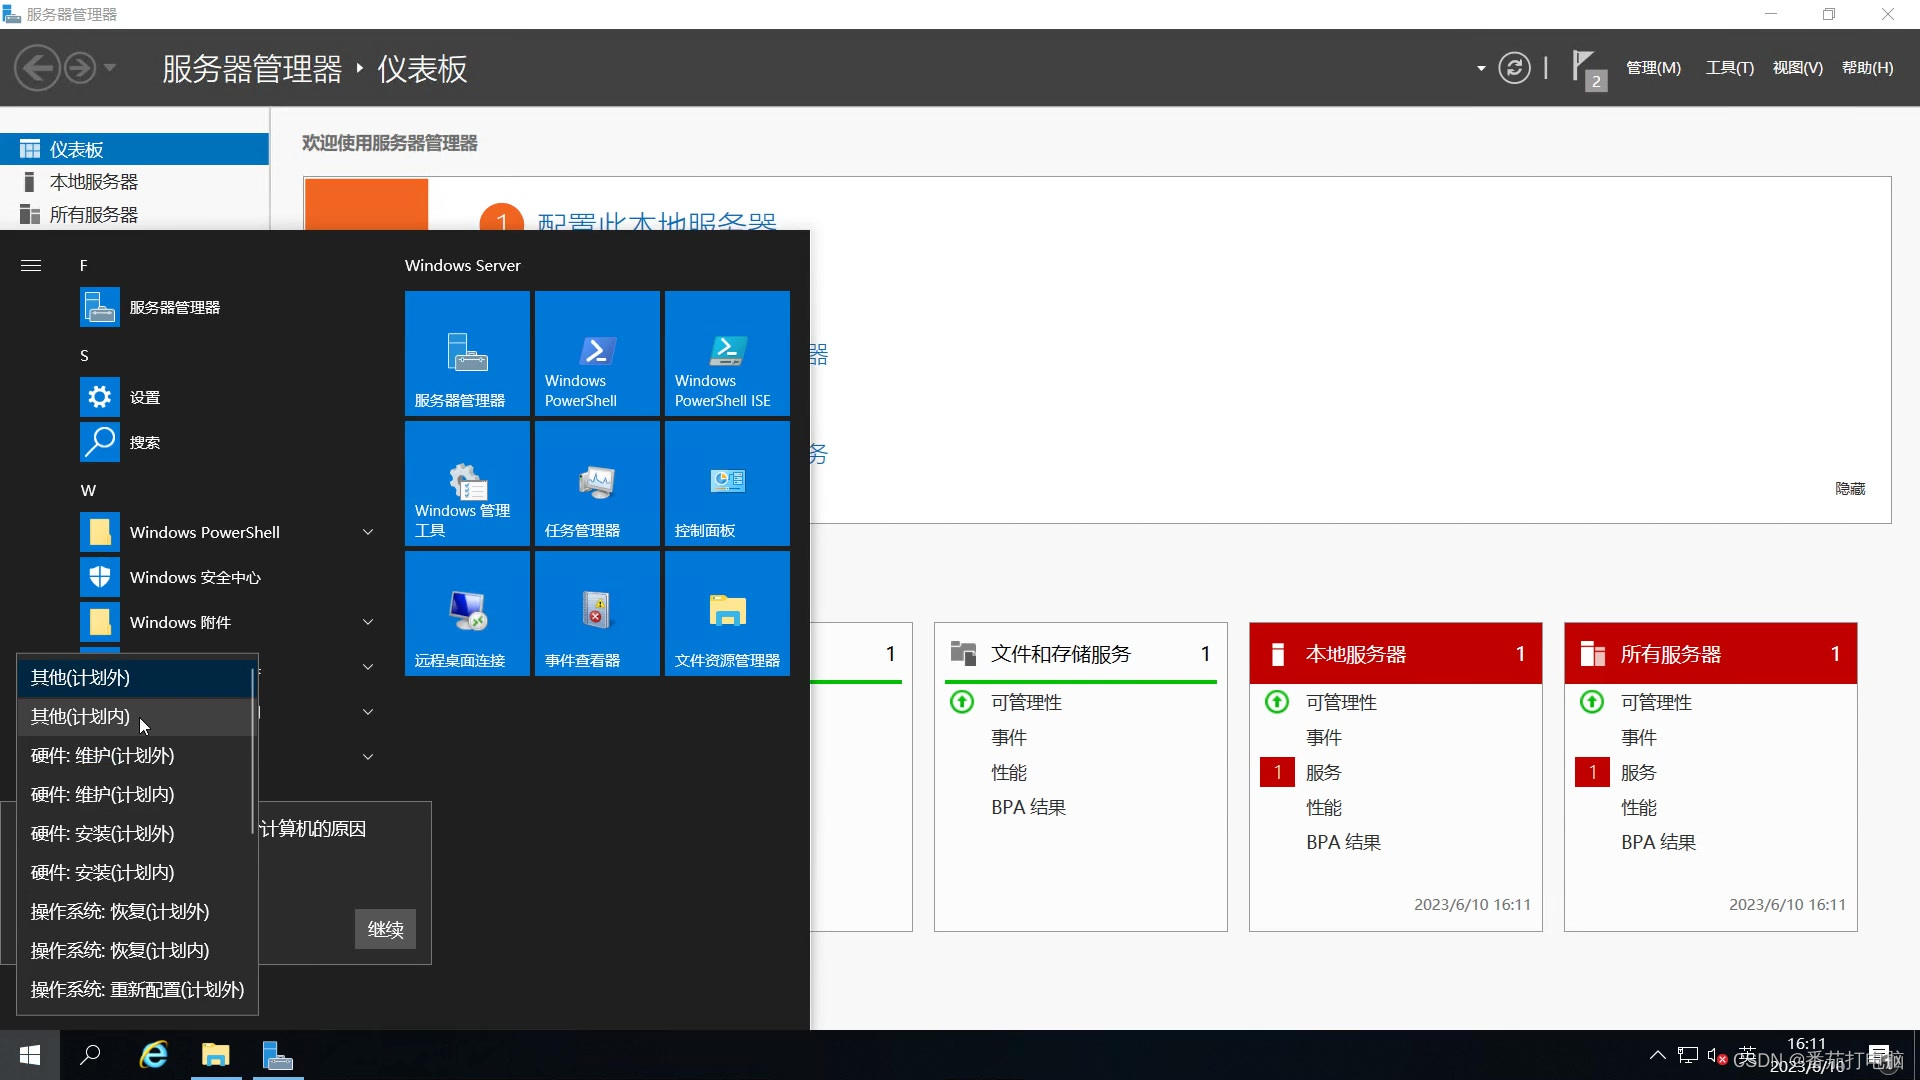Click the Windows Start button
1920x1080 pixels.
point(30,1055)
